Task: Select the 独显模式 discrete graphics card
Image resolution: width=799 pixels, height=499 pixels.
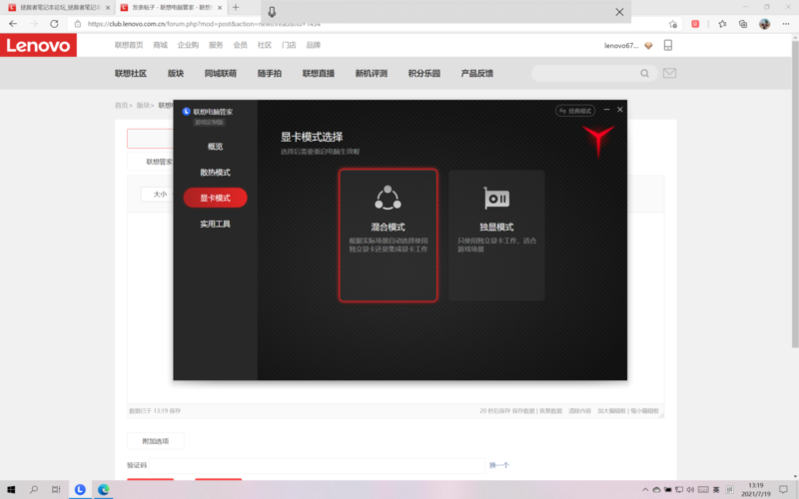Action: [x=497, y=235]
